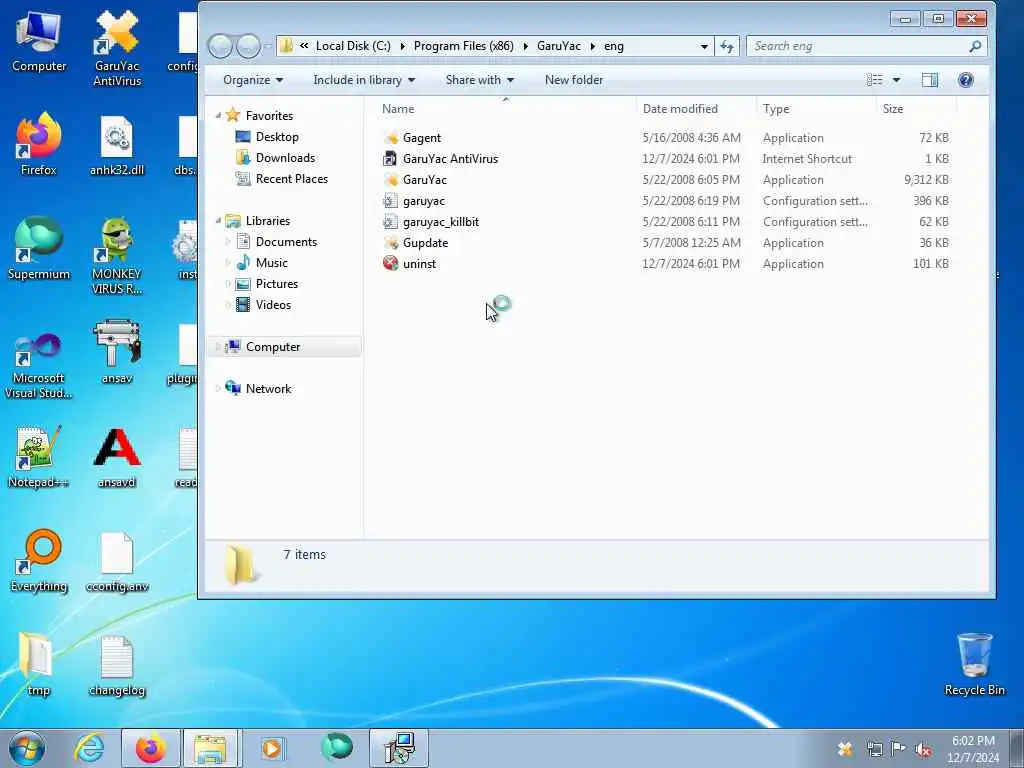Select the GaruYac application file

pyautogui.click(x=415, y=180)
